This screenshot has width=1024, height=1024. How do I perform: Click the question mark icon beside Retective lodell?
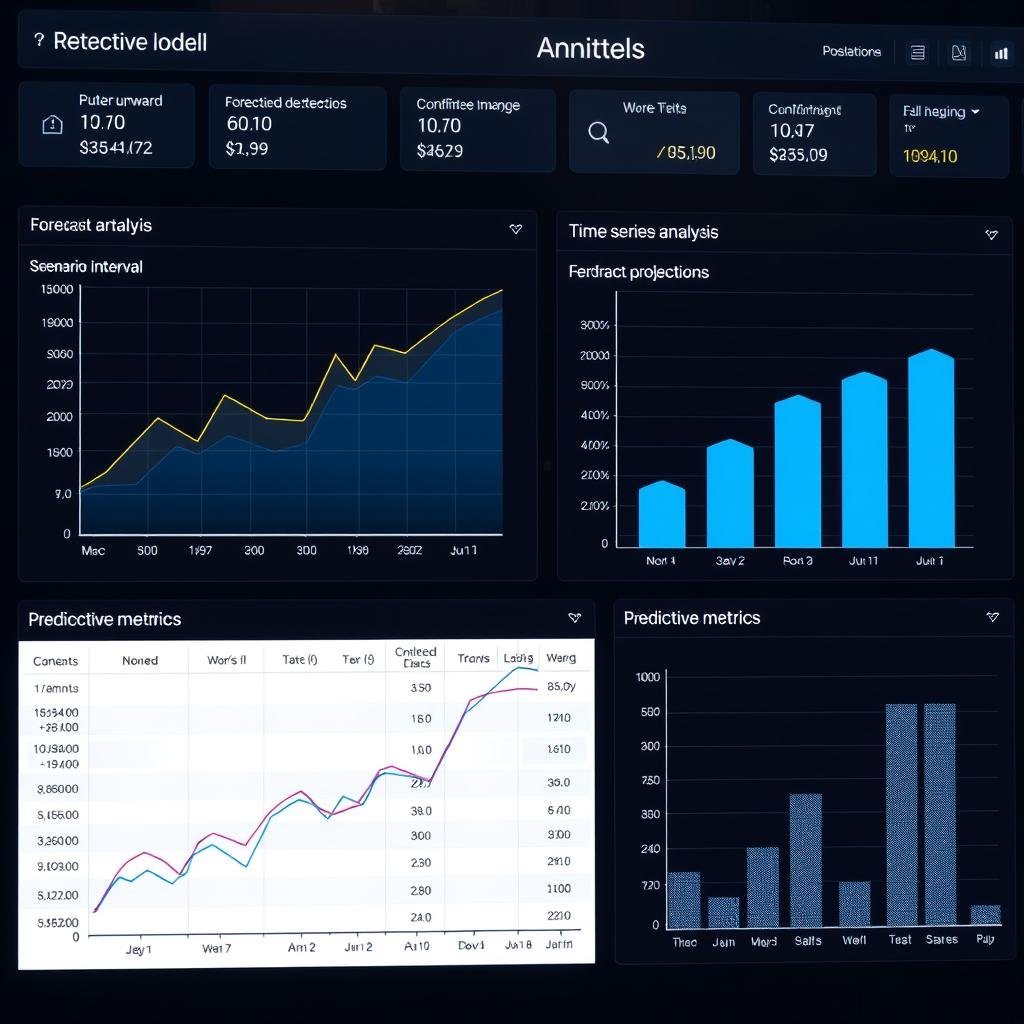click(38, 42)
